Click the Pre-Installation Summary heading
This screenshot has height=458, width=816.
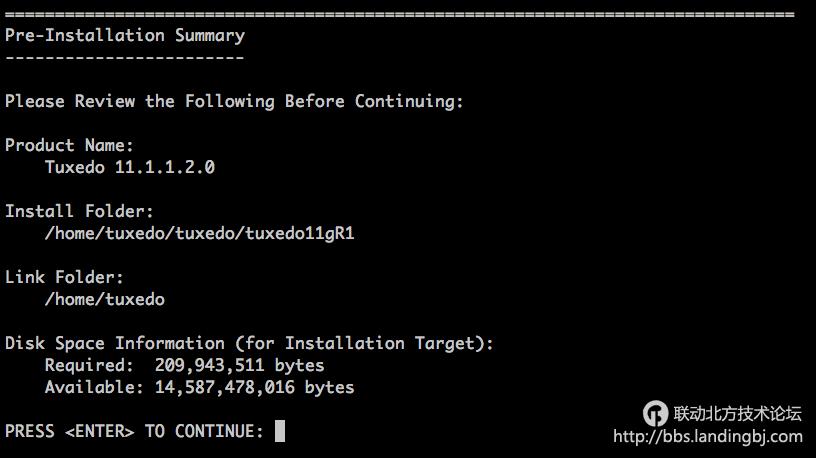pyautogui.click(x=125, y=35)
